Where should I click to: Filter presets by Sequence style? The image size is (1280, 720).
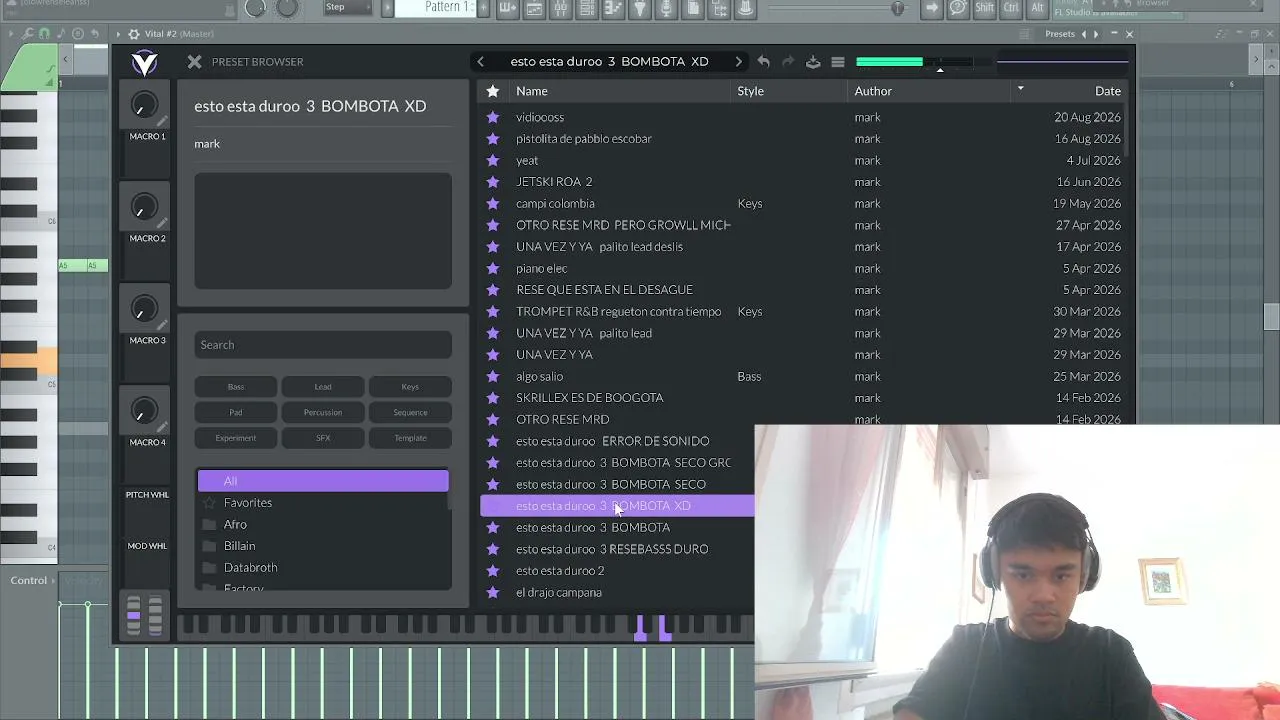pyautogui.click(x=410, y=412)
